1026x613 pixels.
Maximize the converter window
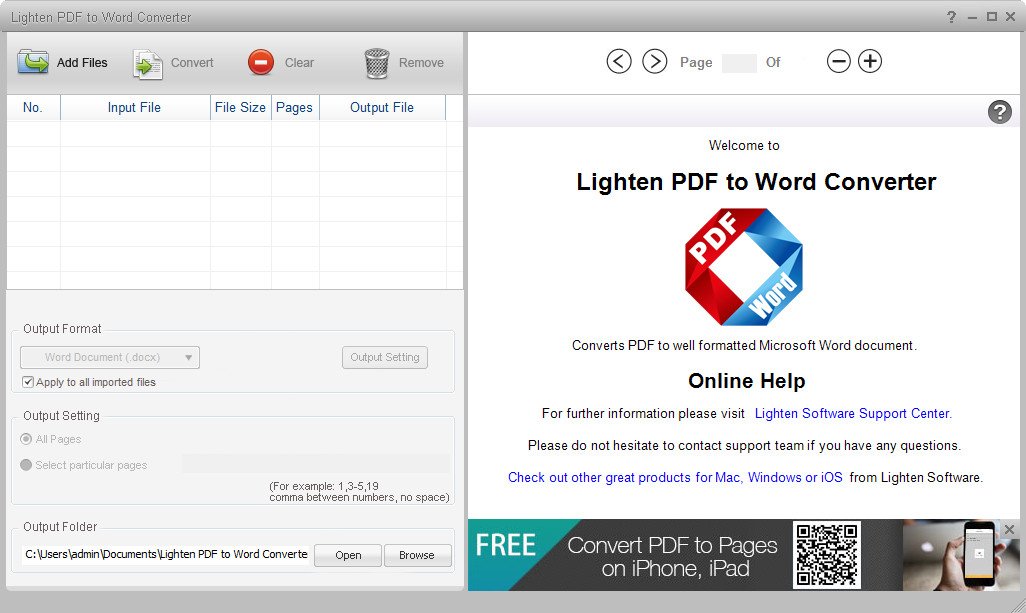pyautogui.click(x=992, y=17)
